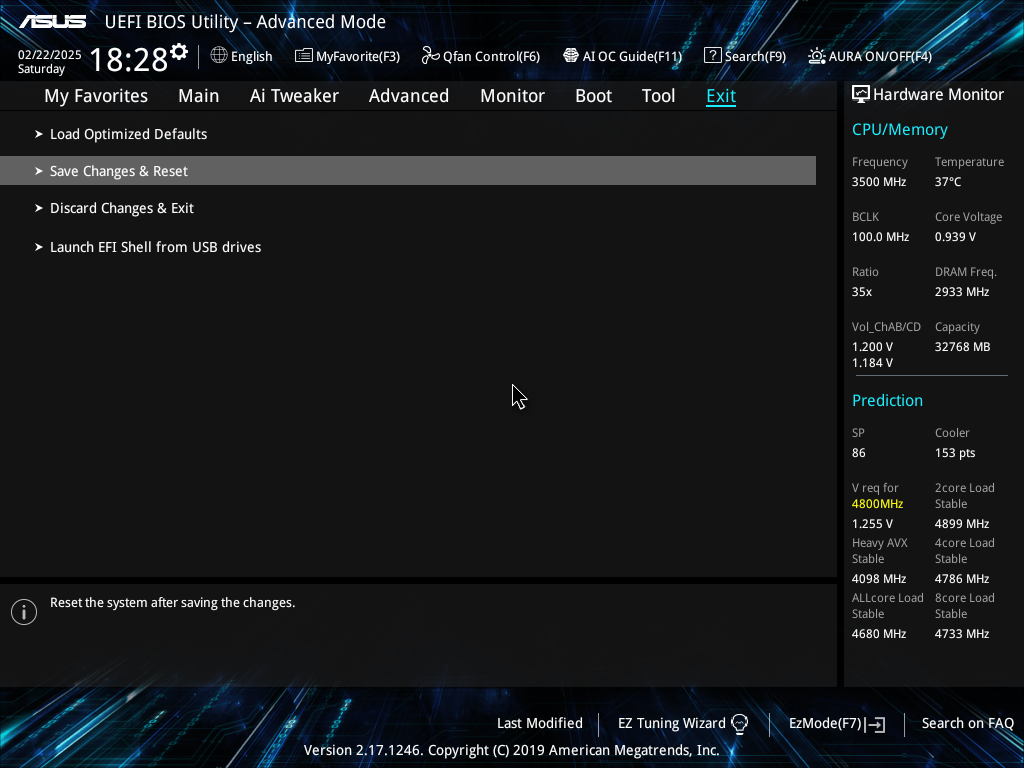Switch to the Boot tab
The height and width of the screenshot is (768, 1024).
(x=594, y=96)
